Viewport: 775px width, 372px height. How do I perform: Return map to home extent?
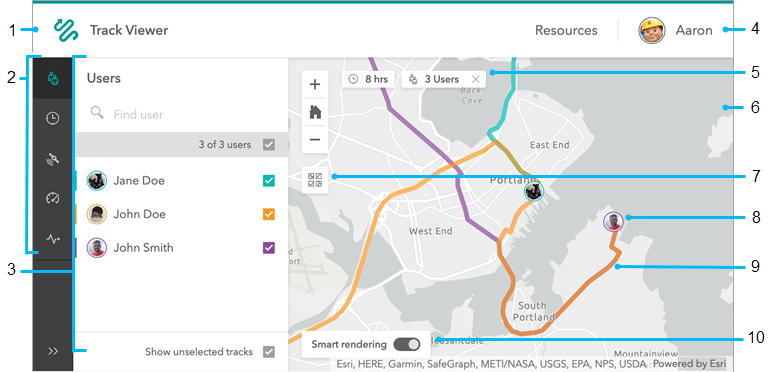click(x=315, y=112)
